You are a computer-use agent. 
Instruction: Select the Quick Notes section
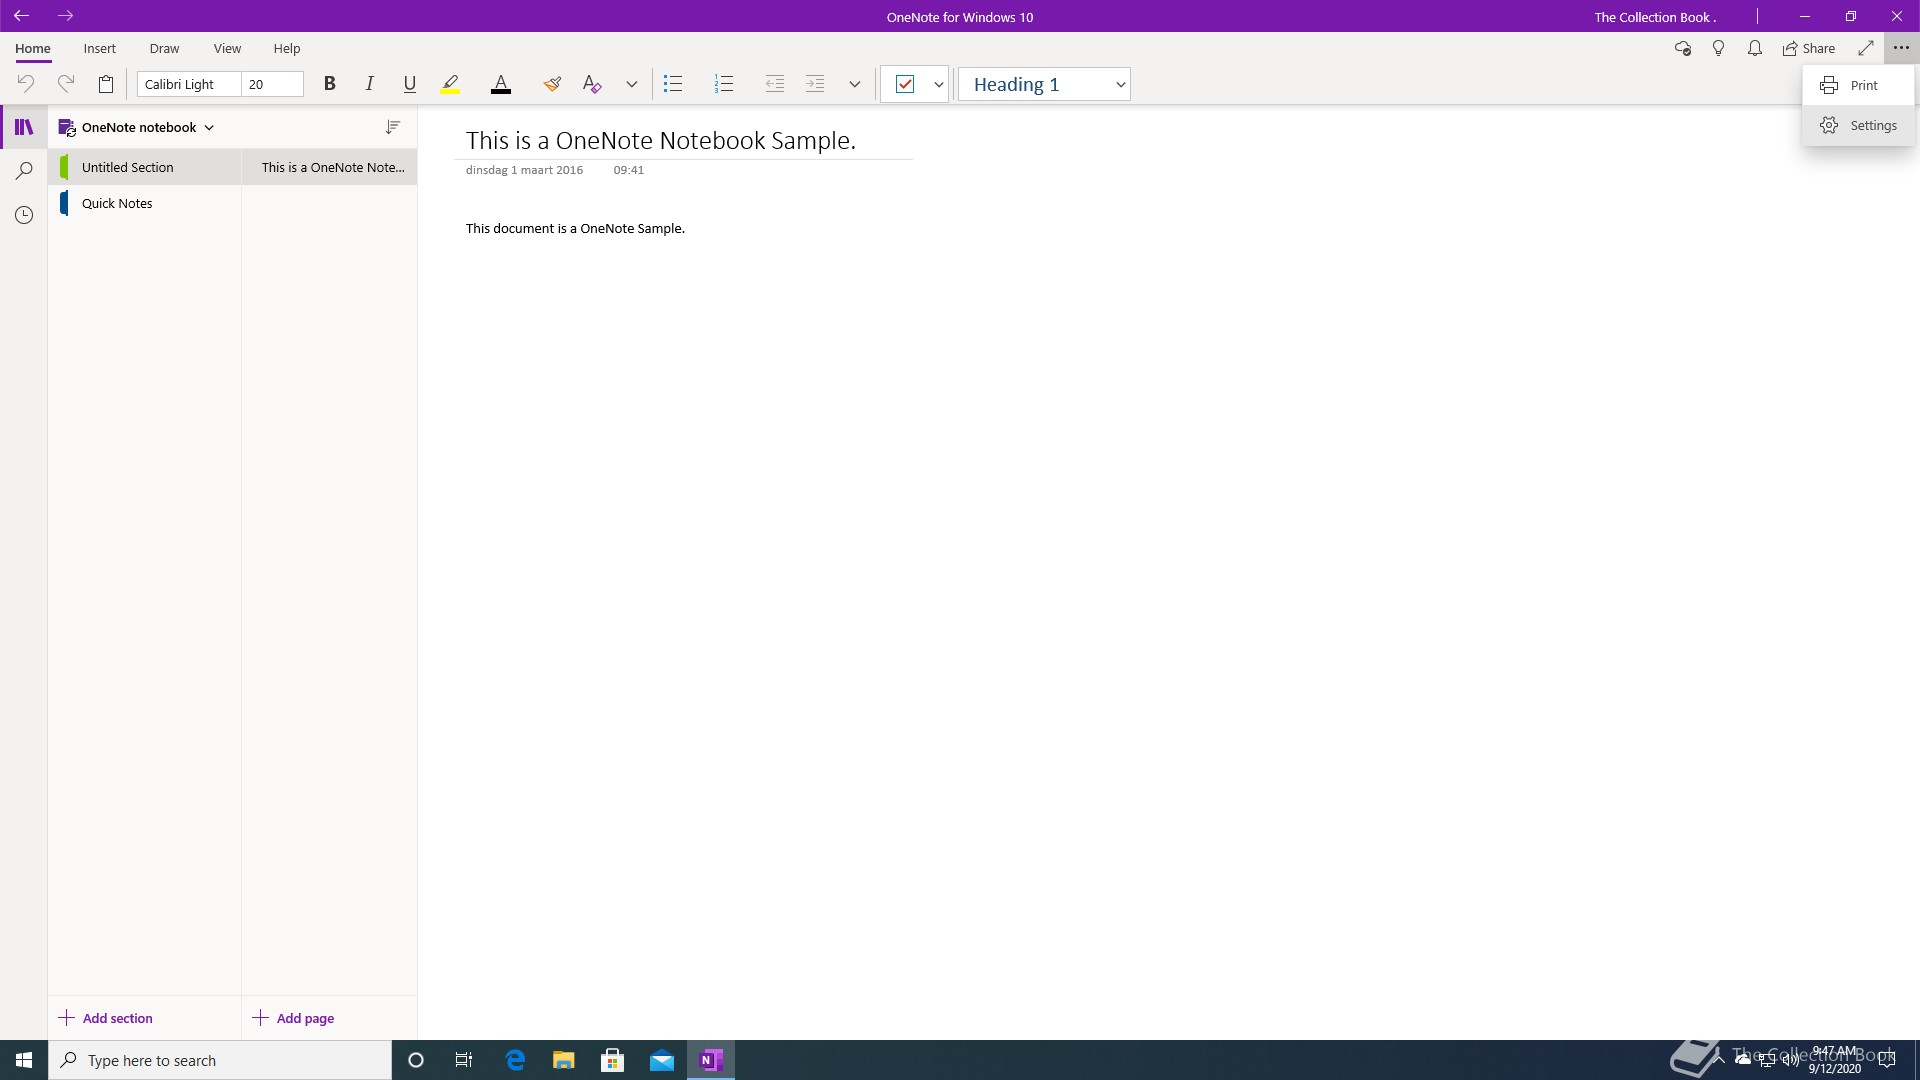pyautogui.click(x=145, y=203)
